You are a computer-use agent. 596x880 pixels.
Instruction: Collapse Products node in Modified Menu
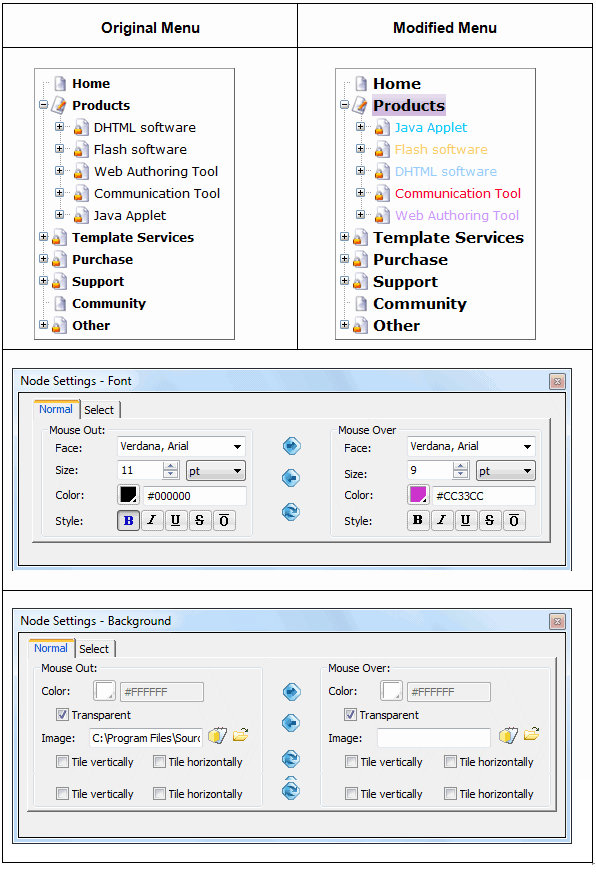(x=345, y=104)
